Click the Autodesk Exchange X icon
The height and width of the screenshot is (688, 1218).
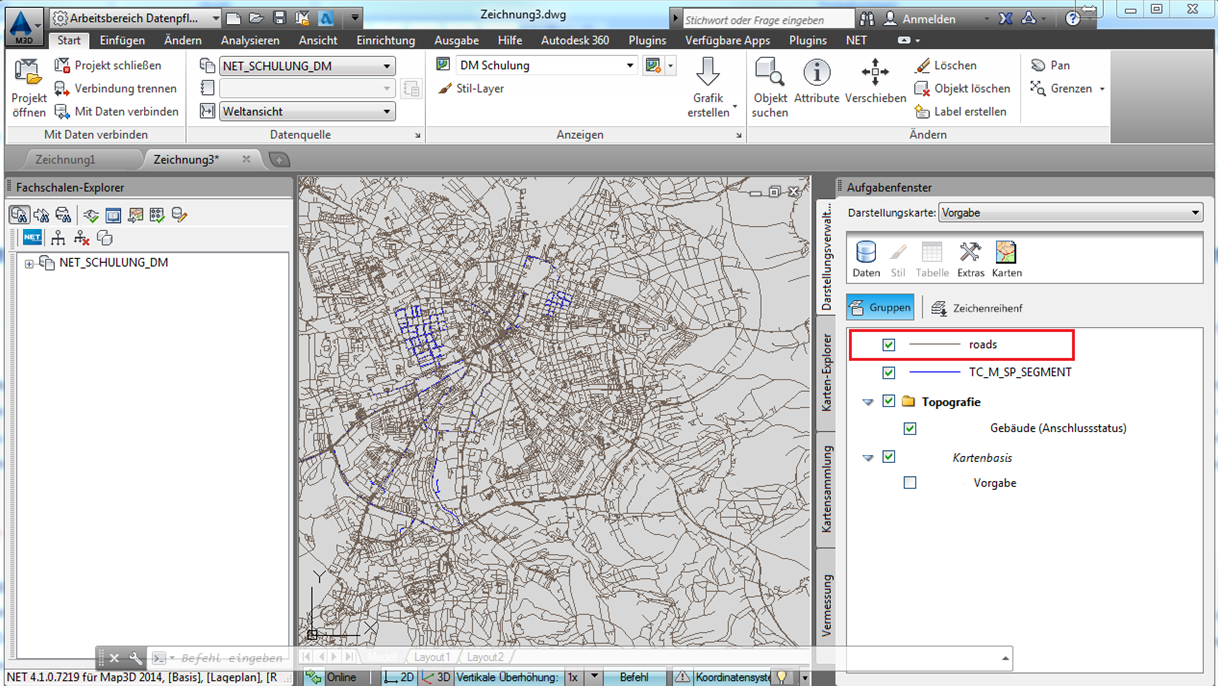coord(1005,19)
